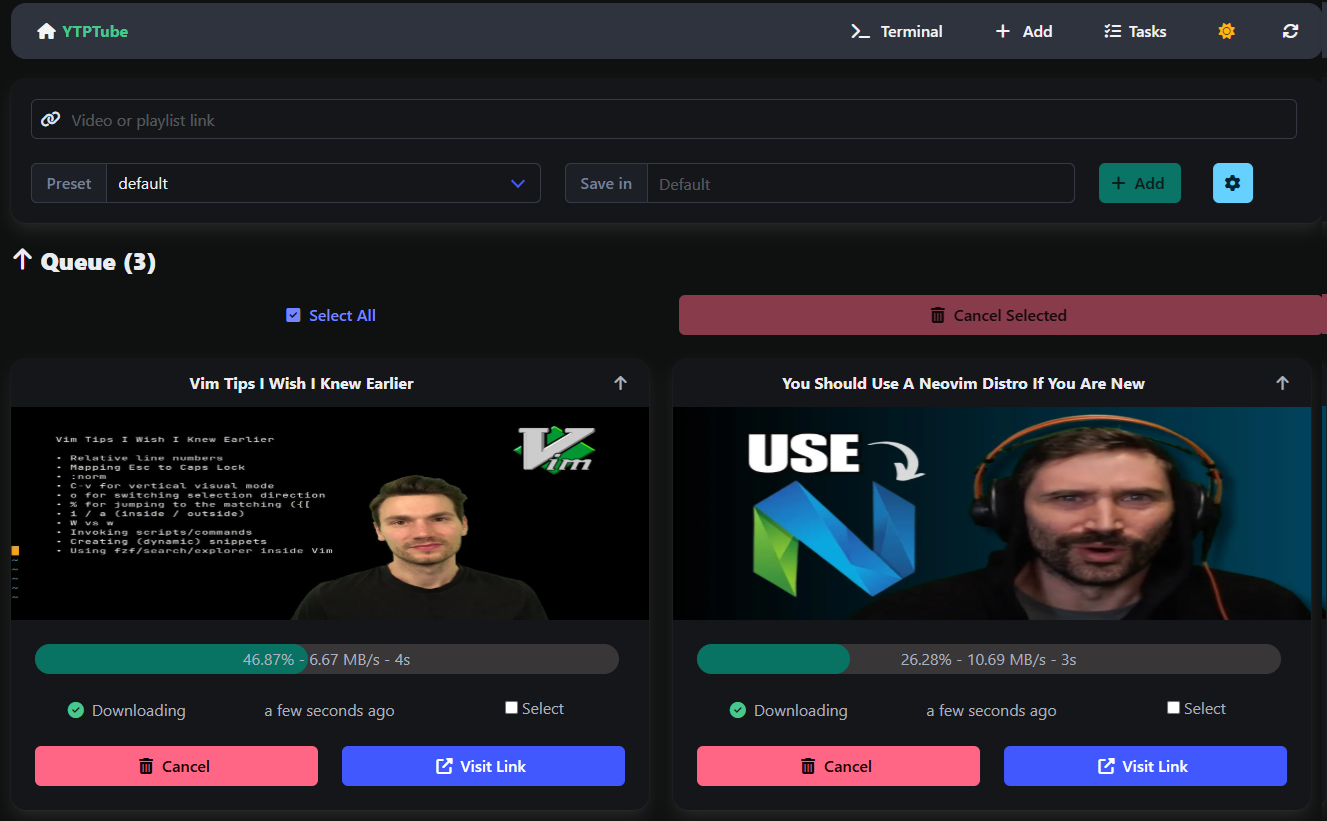Open the Tasks page
This screenshot has height=821, width=1327.
click(1135, 31)
